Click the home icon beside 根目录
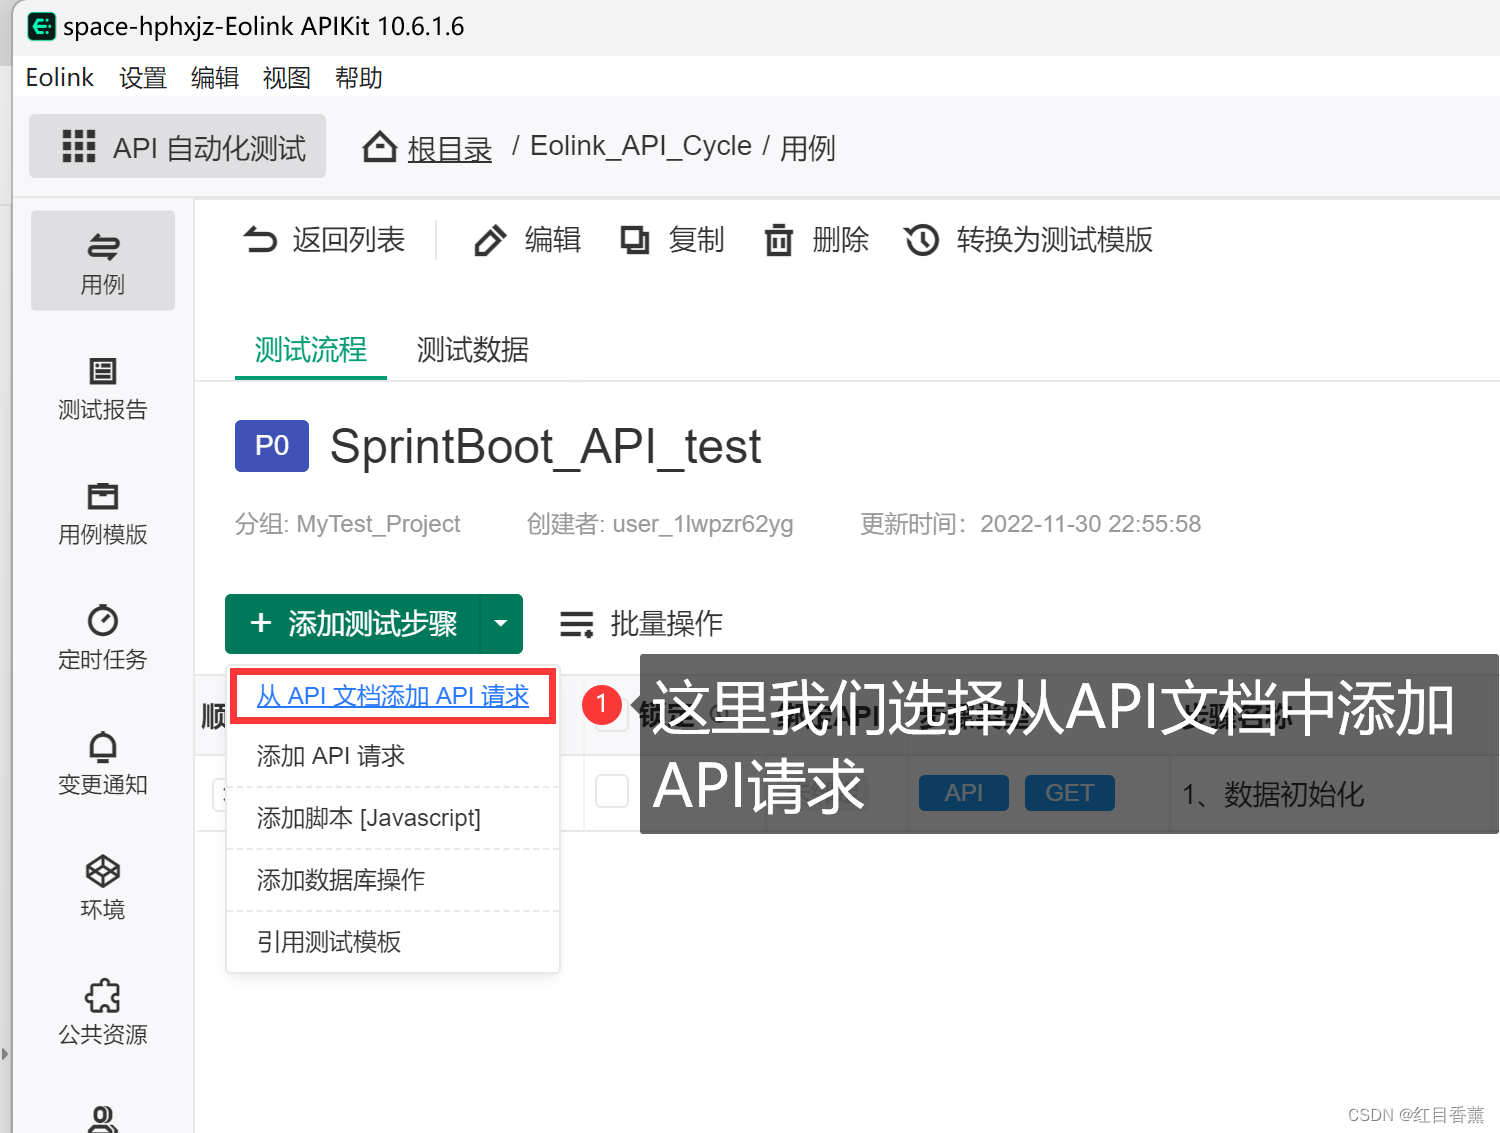Image resolution: width=1500 pixels, height=1133 pixels. point(379,147)
